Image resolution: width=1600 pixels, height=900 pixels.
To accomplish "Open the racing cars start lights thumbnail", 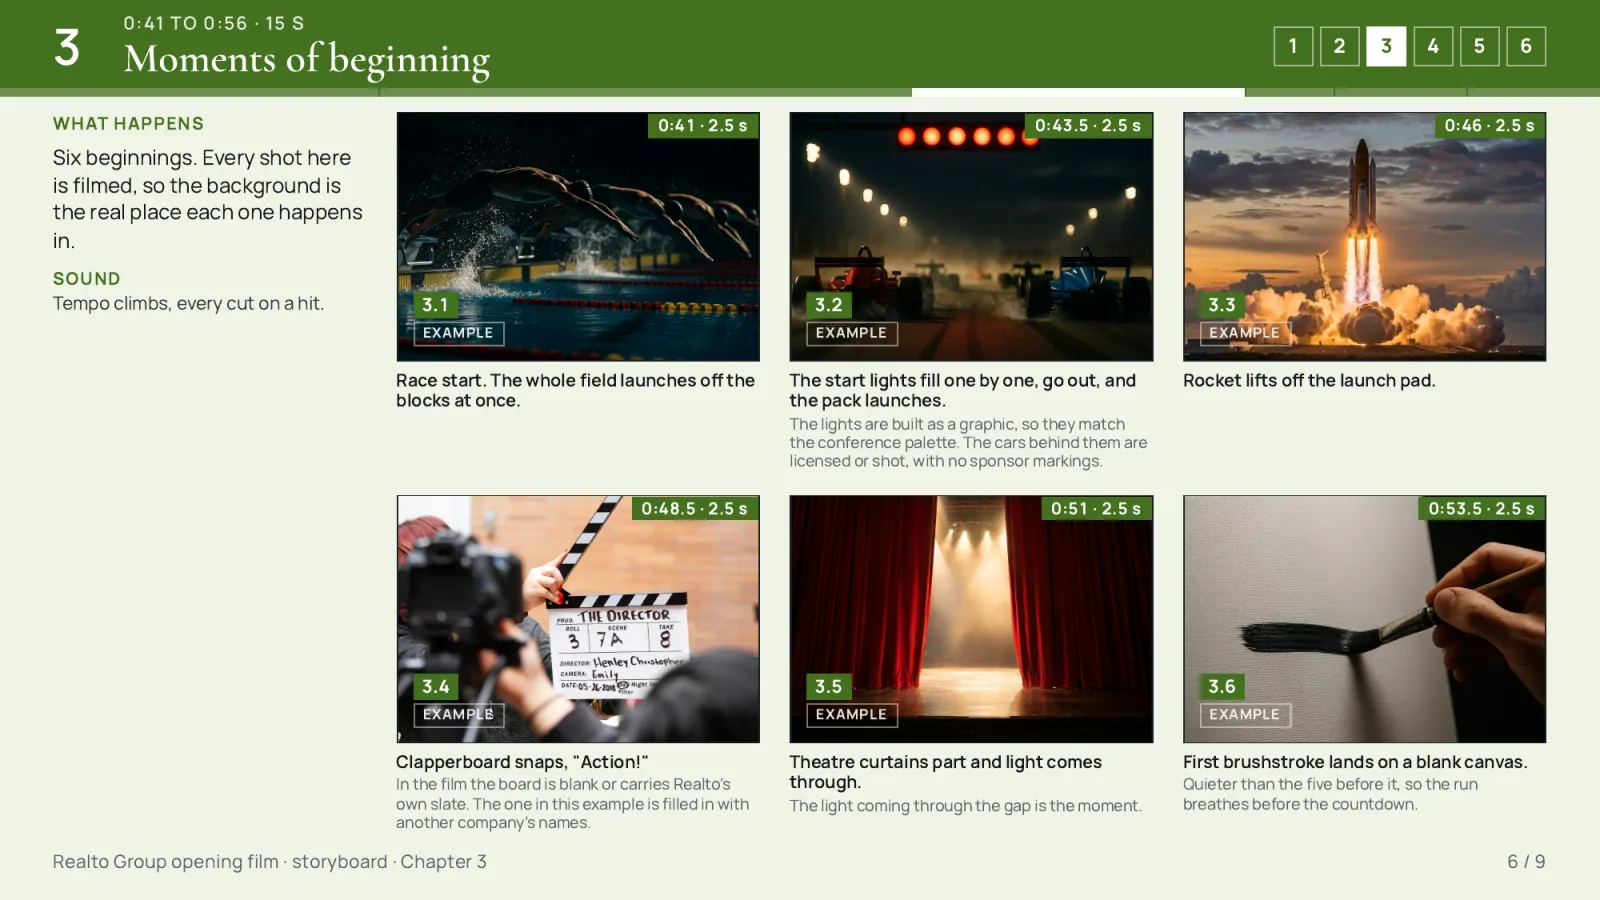I will click(x=971, y=236).
